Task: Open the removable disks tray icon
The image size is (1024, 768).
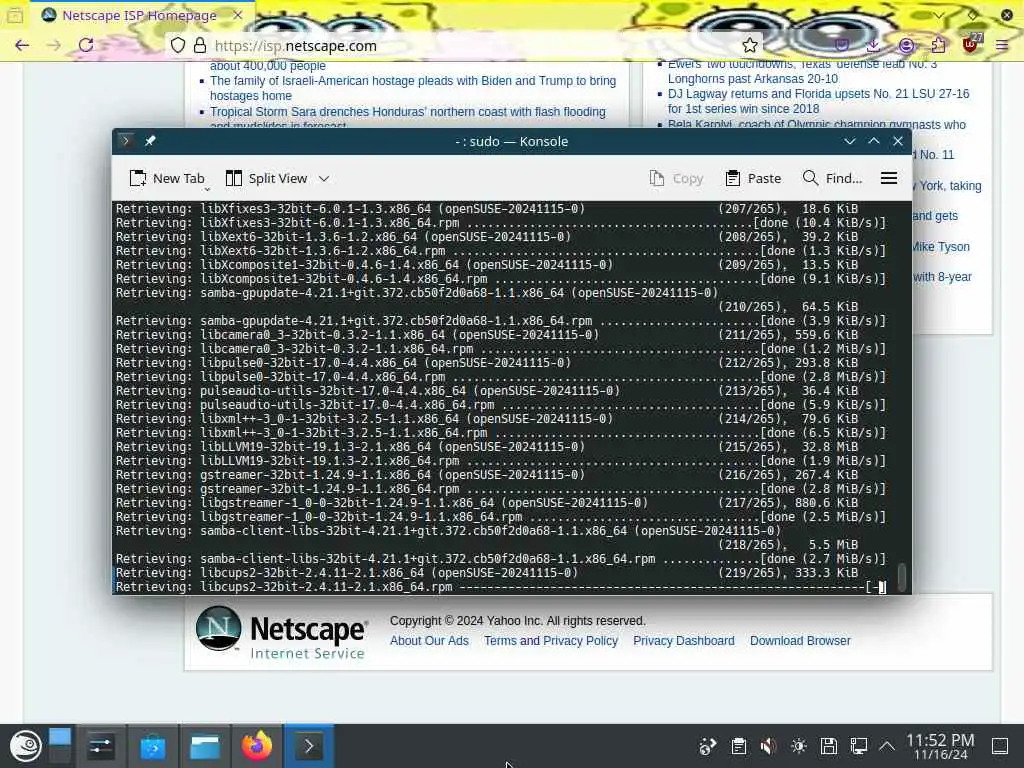Action: pyautogui.click(x=829, y=746)
